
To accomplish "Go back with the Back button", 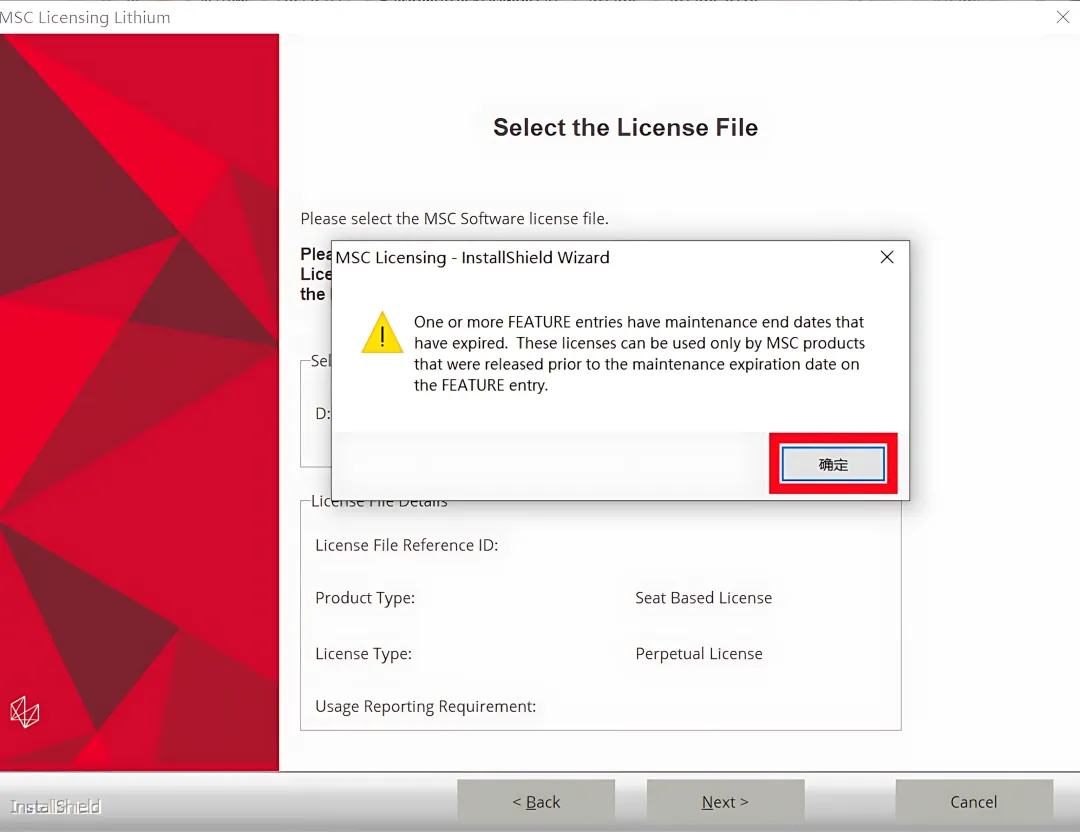I will point(536,802).
